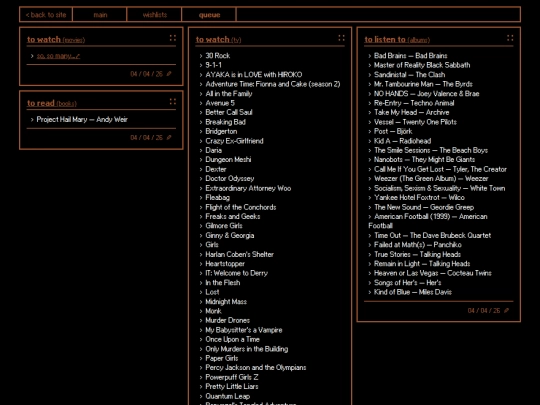Select 'Sandinista! — The Clash' album
Screen dimensions: 540x405
pos(409,74)
